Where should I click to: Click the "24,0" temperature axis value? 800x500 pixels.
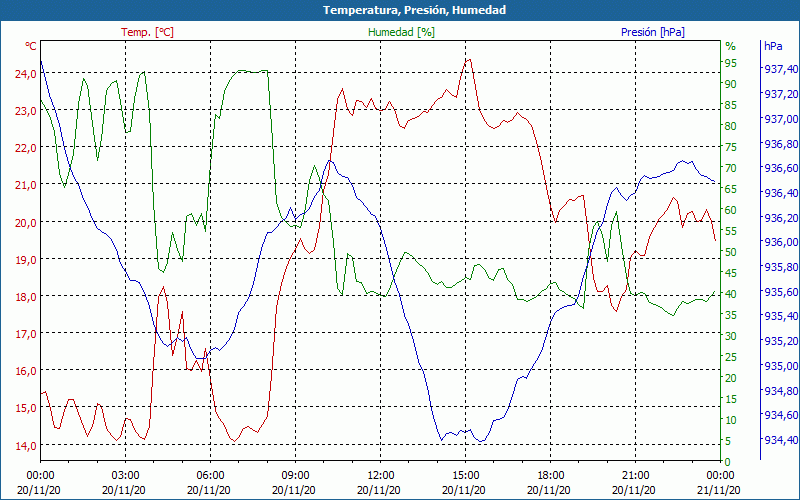pos(26,73)
